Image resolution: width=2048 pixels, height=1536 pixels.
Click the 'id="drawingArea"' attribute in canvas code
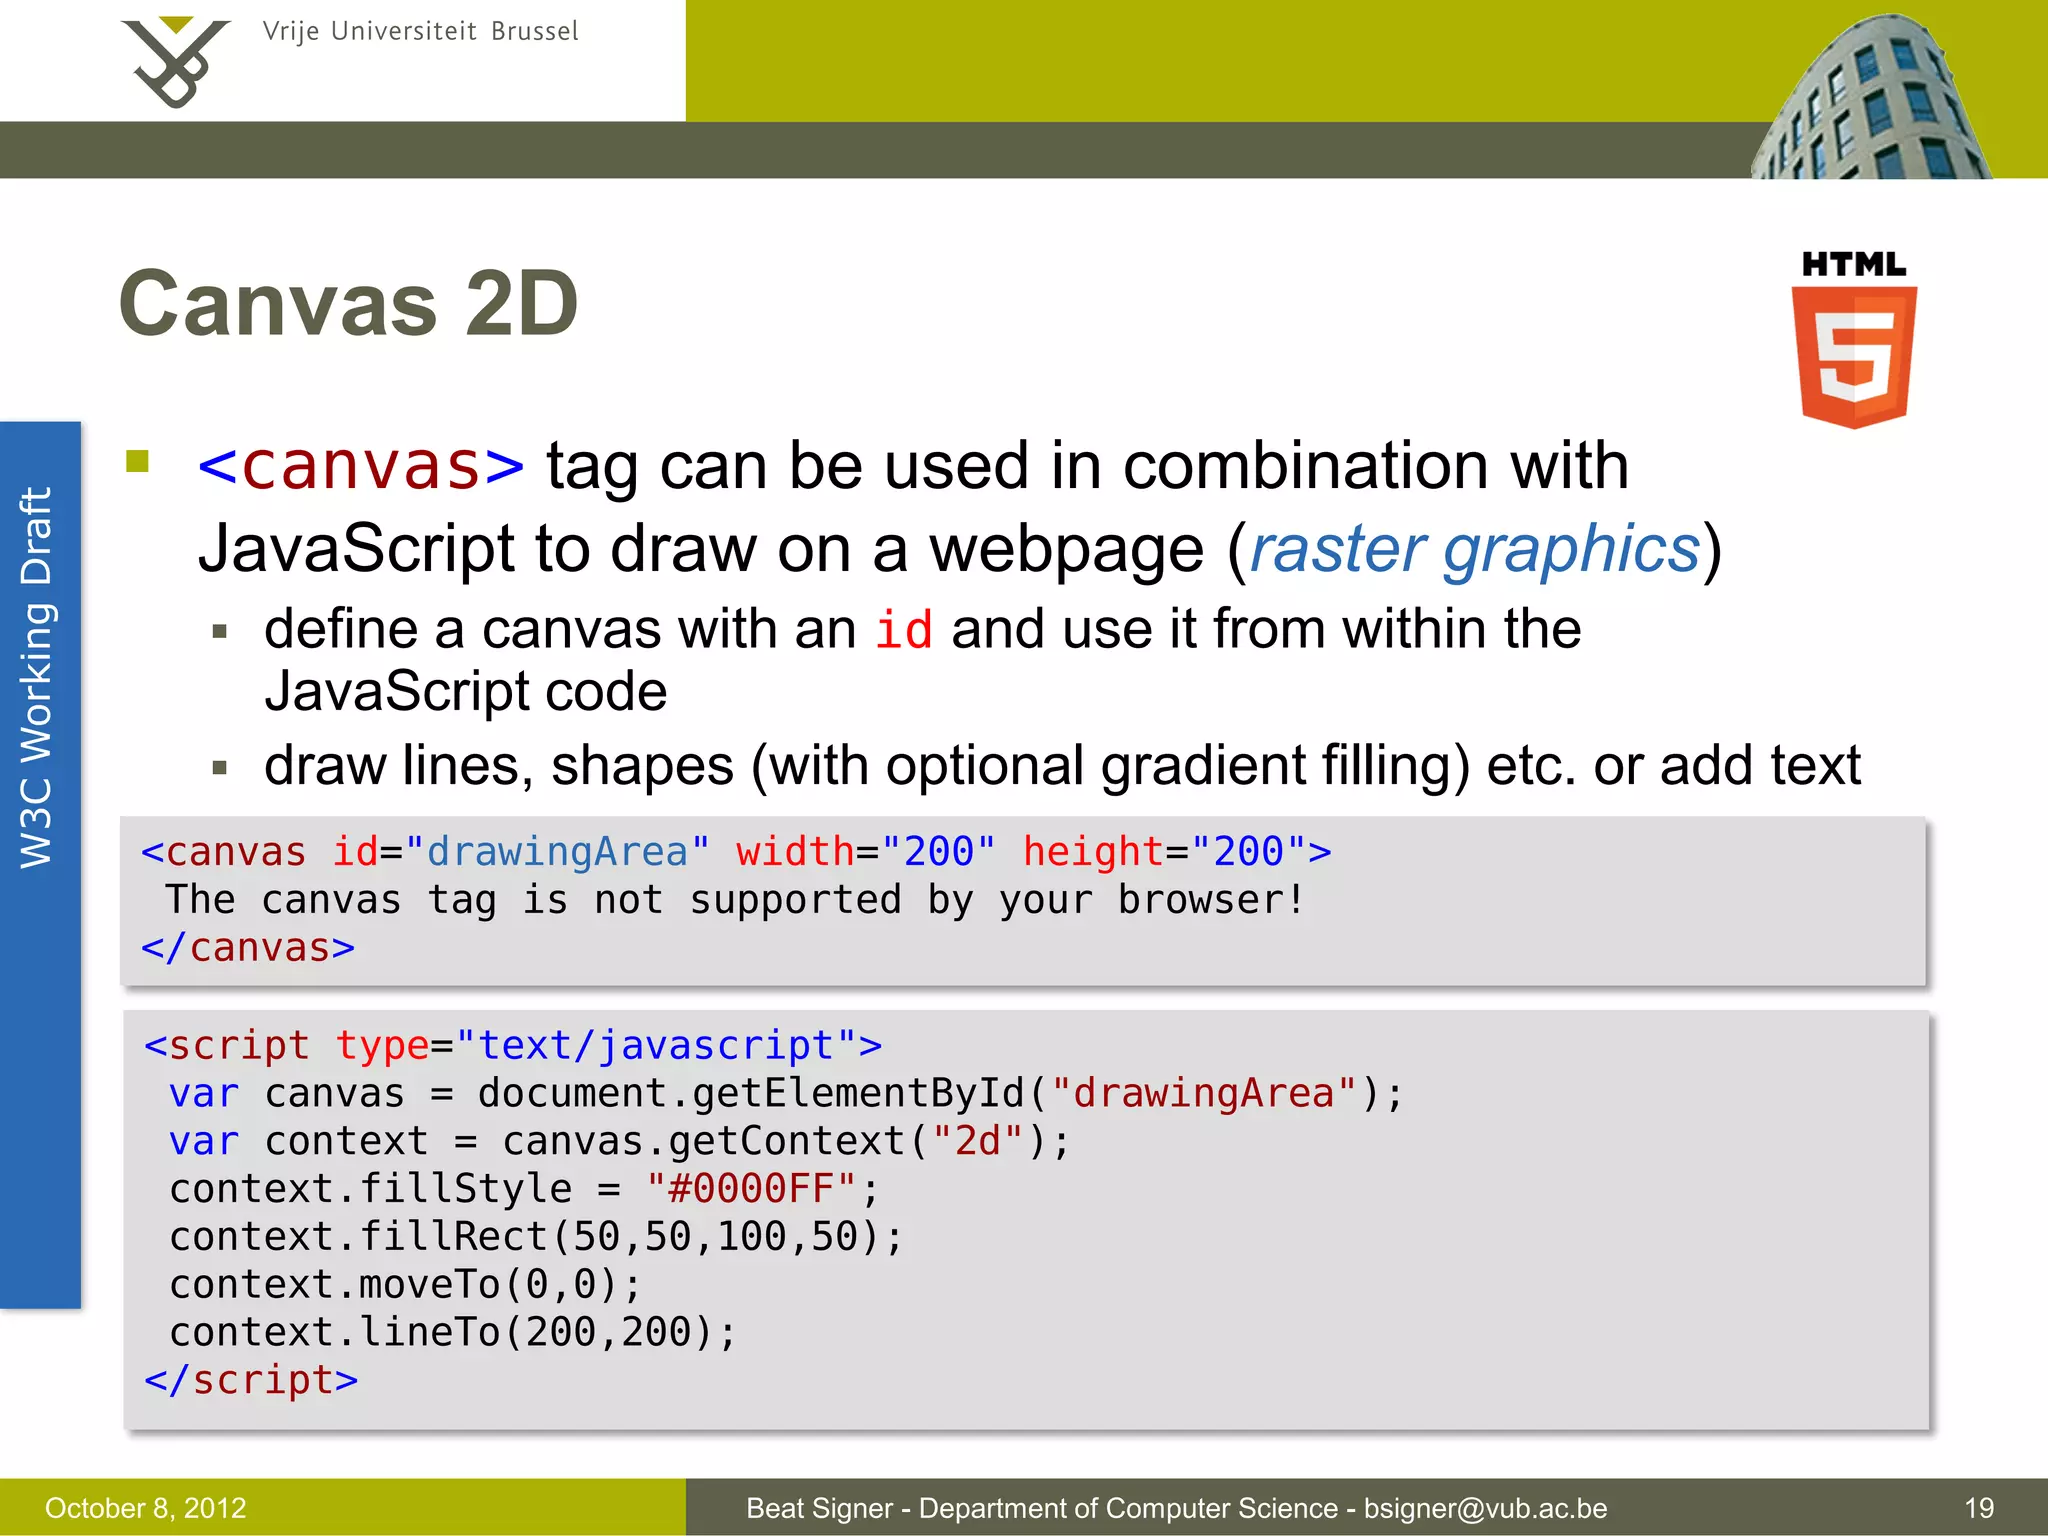pos(521,852)
